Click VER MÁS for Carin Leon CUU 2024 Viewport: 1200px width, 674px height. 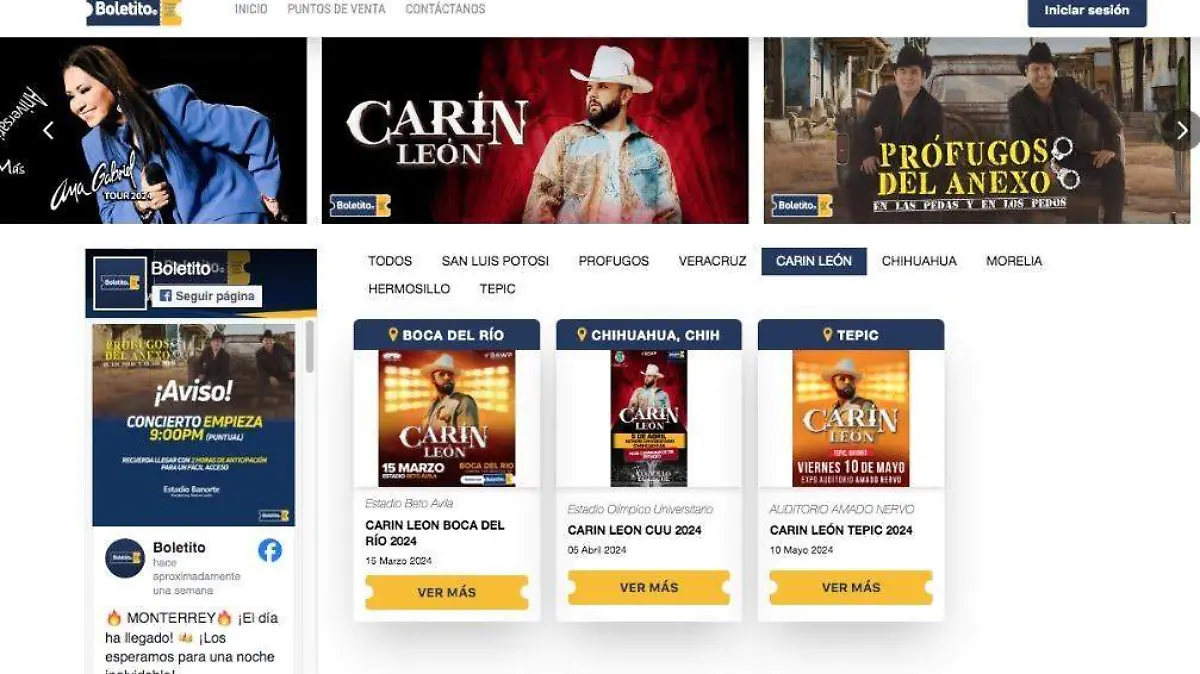tap(649, 588)
